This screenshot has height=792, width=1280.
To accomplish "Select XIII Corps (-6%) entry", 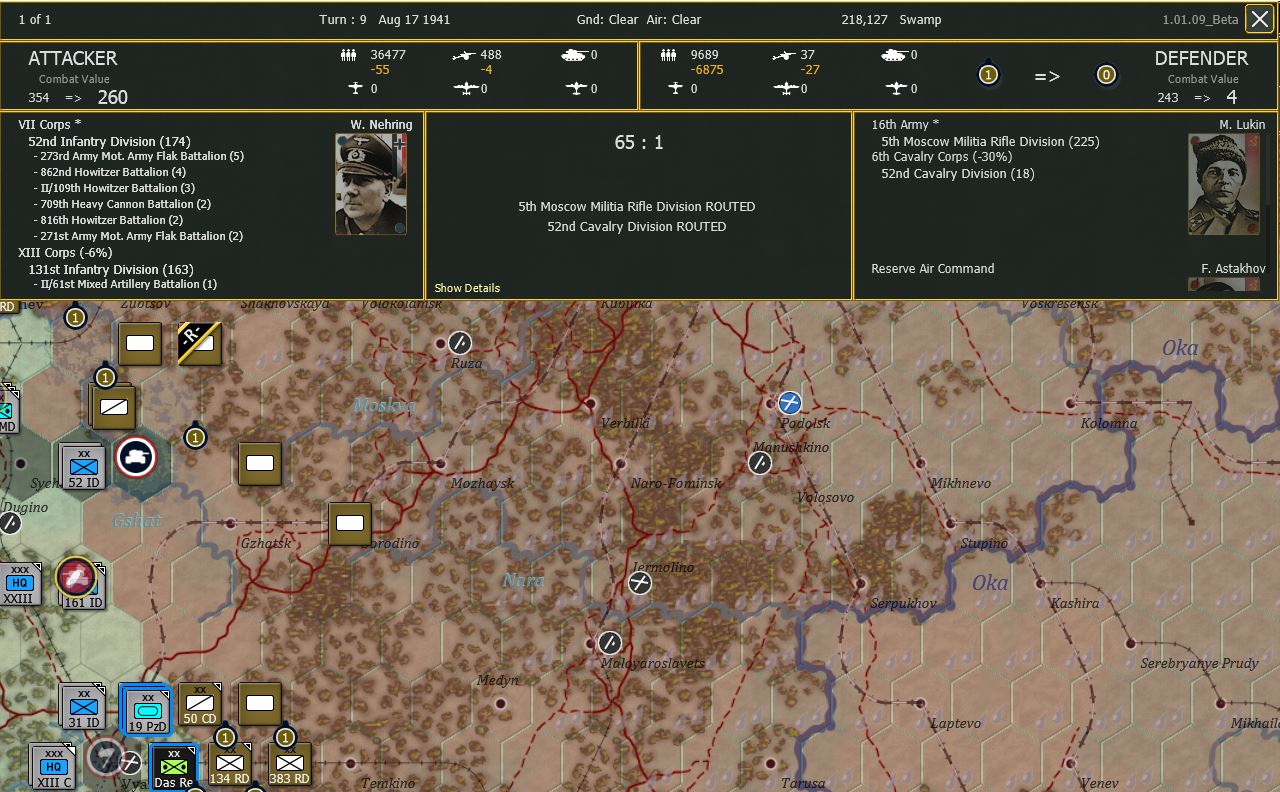I will (x=65, y=253).
